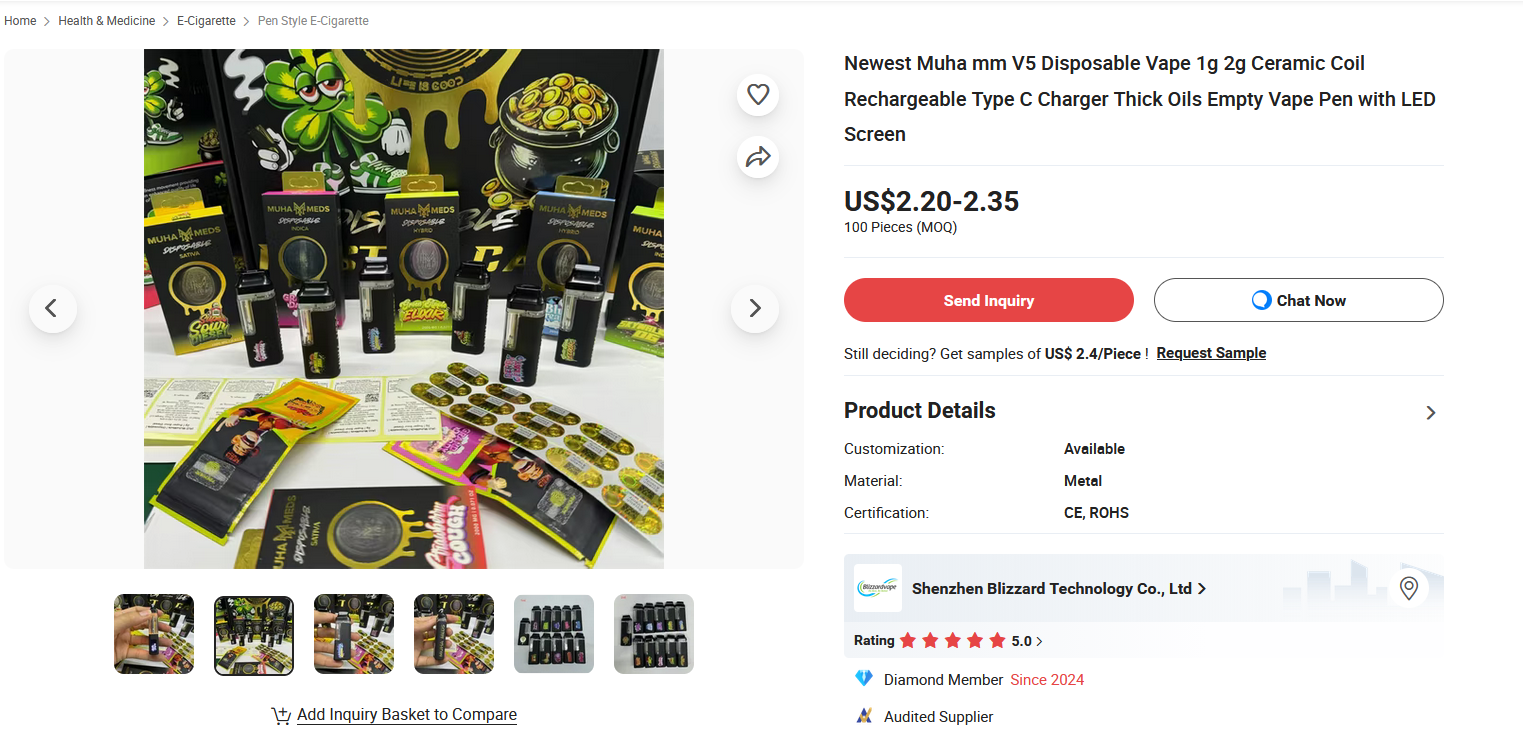Select the last product thumbnail image
Viewport: 1523px width, 745px height.
tap(654, 634)
